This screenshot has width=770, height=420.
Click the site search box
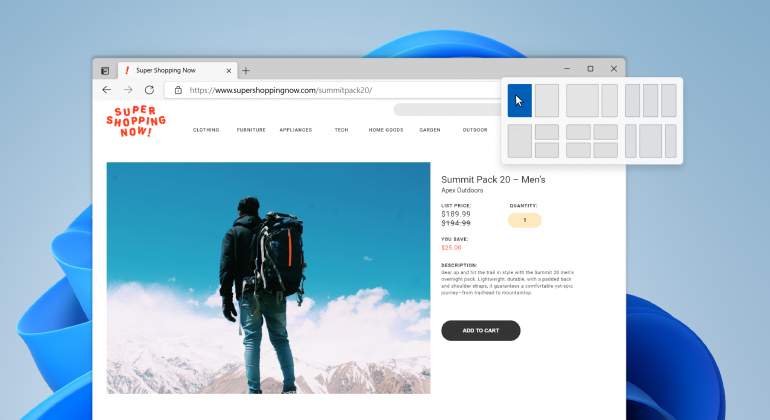[447, 109]
